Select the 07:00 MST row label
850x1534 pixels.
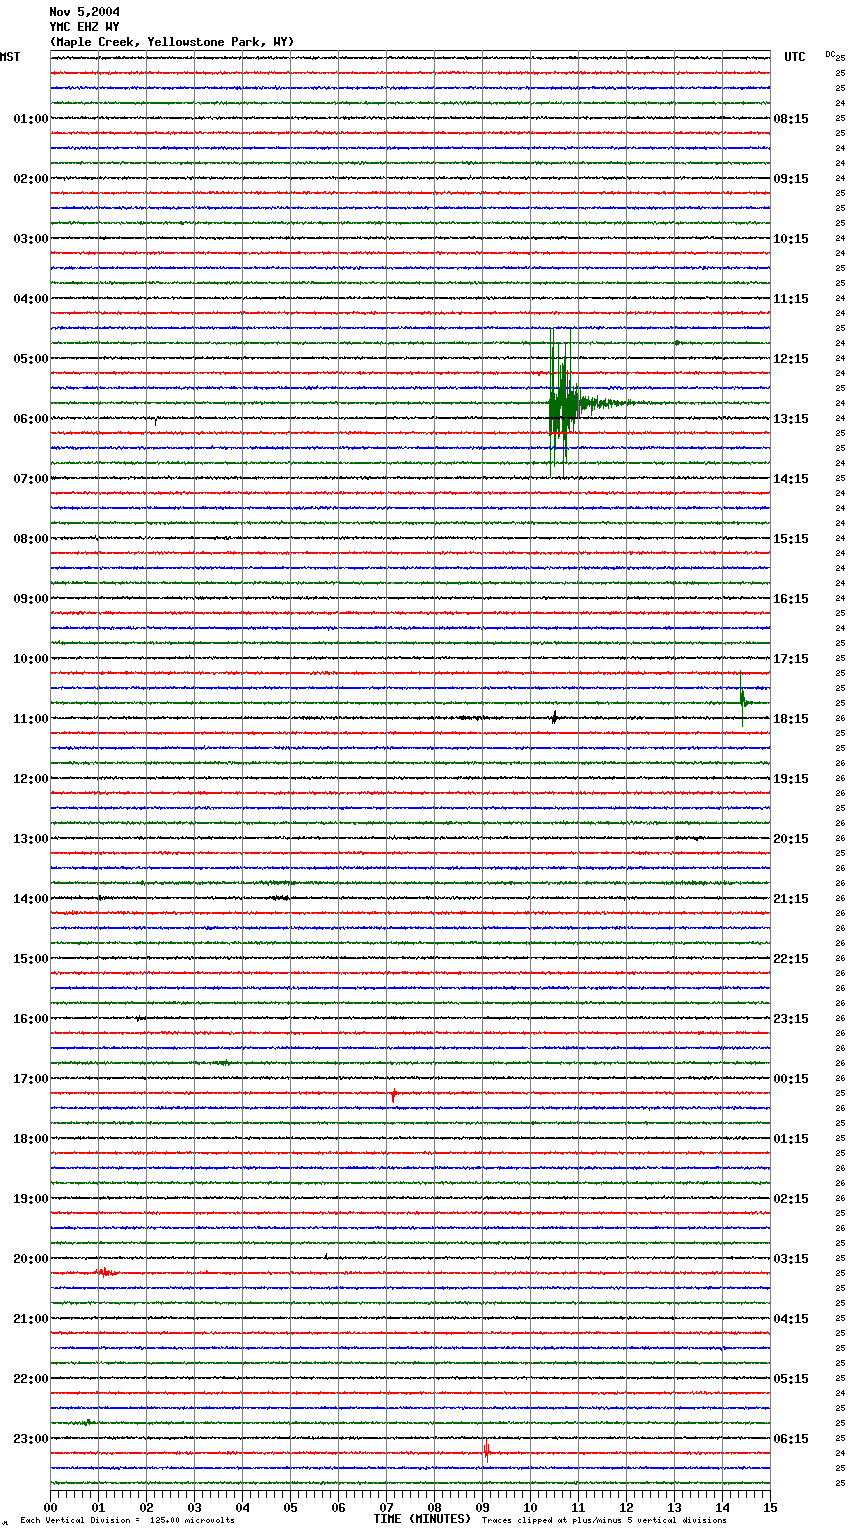[x=31, y=479]
